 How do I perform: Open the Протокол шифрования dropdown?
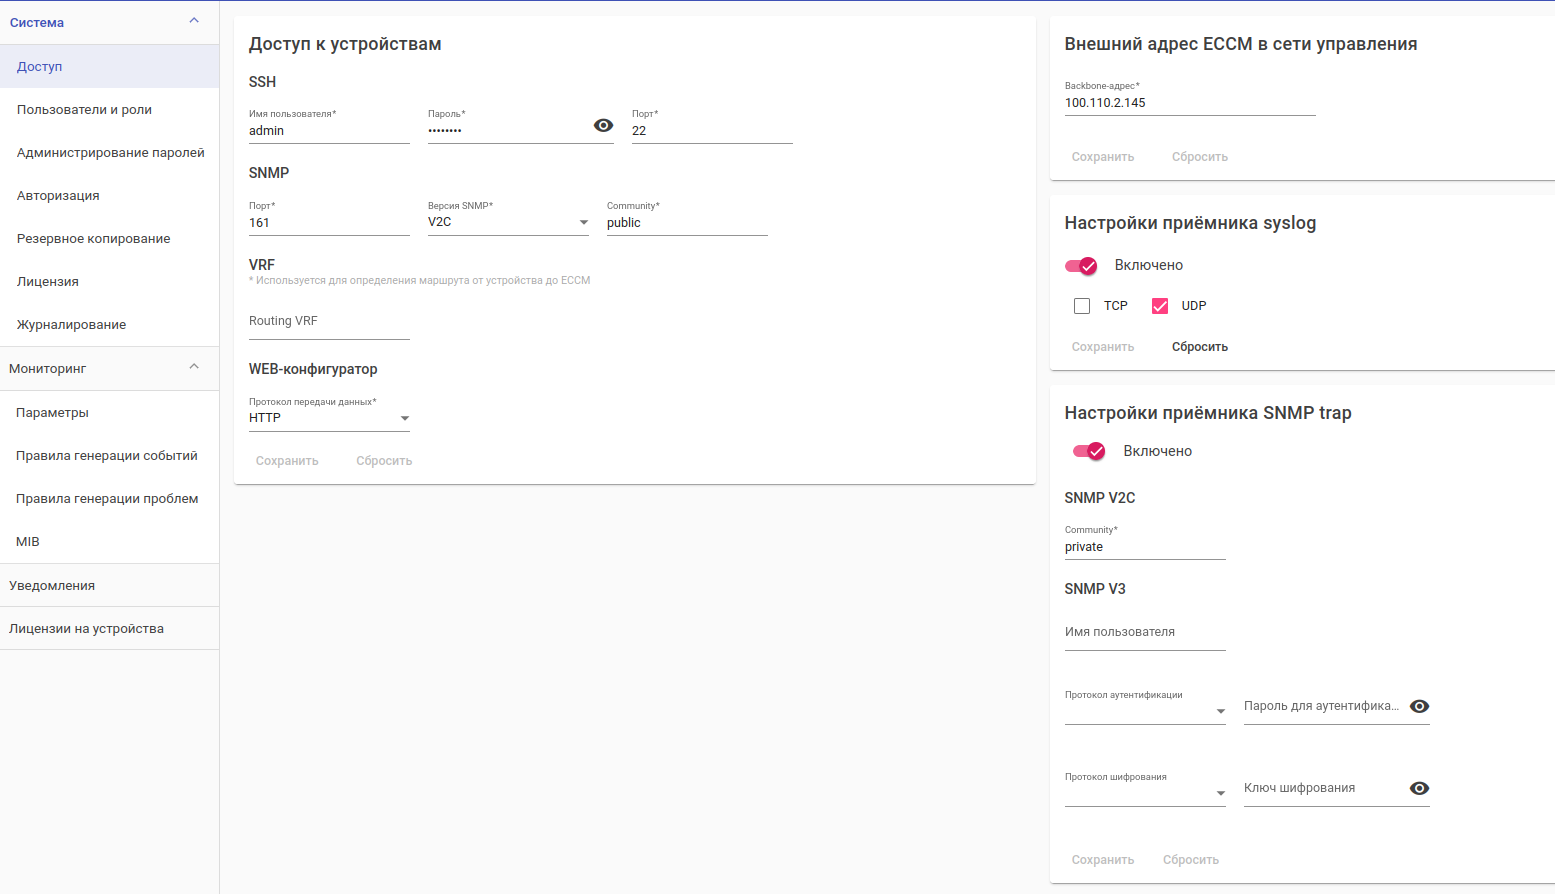tap(1145, 793)
